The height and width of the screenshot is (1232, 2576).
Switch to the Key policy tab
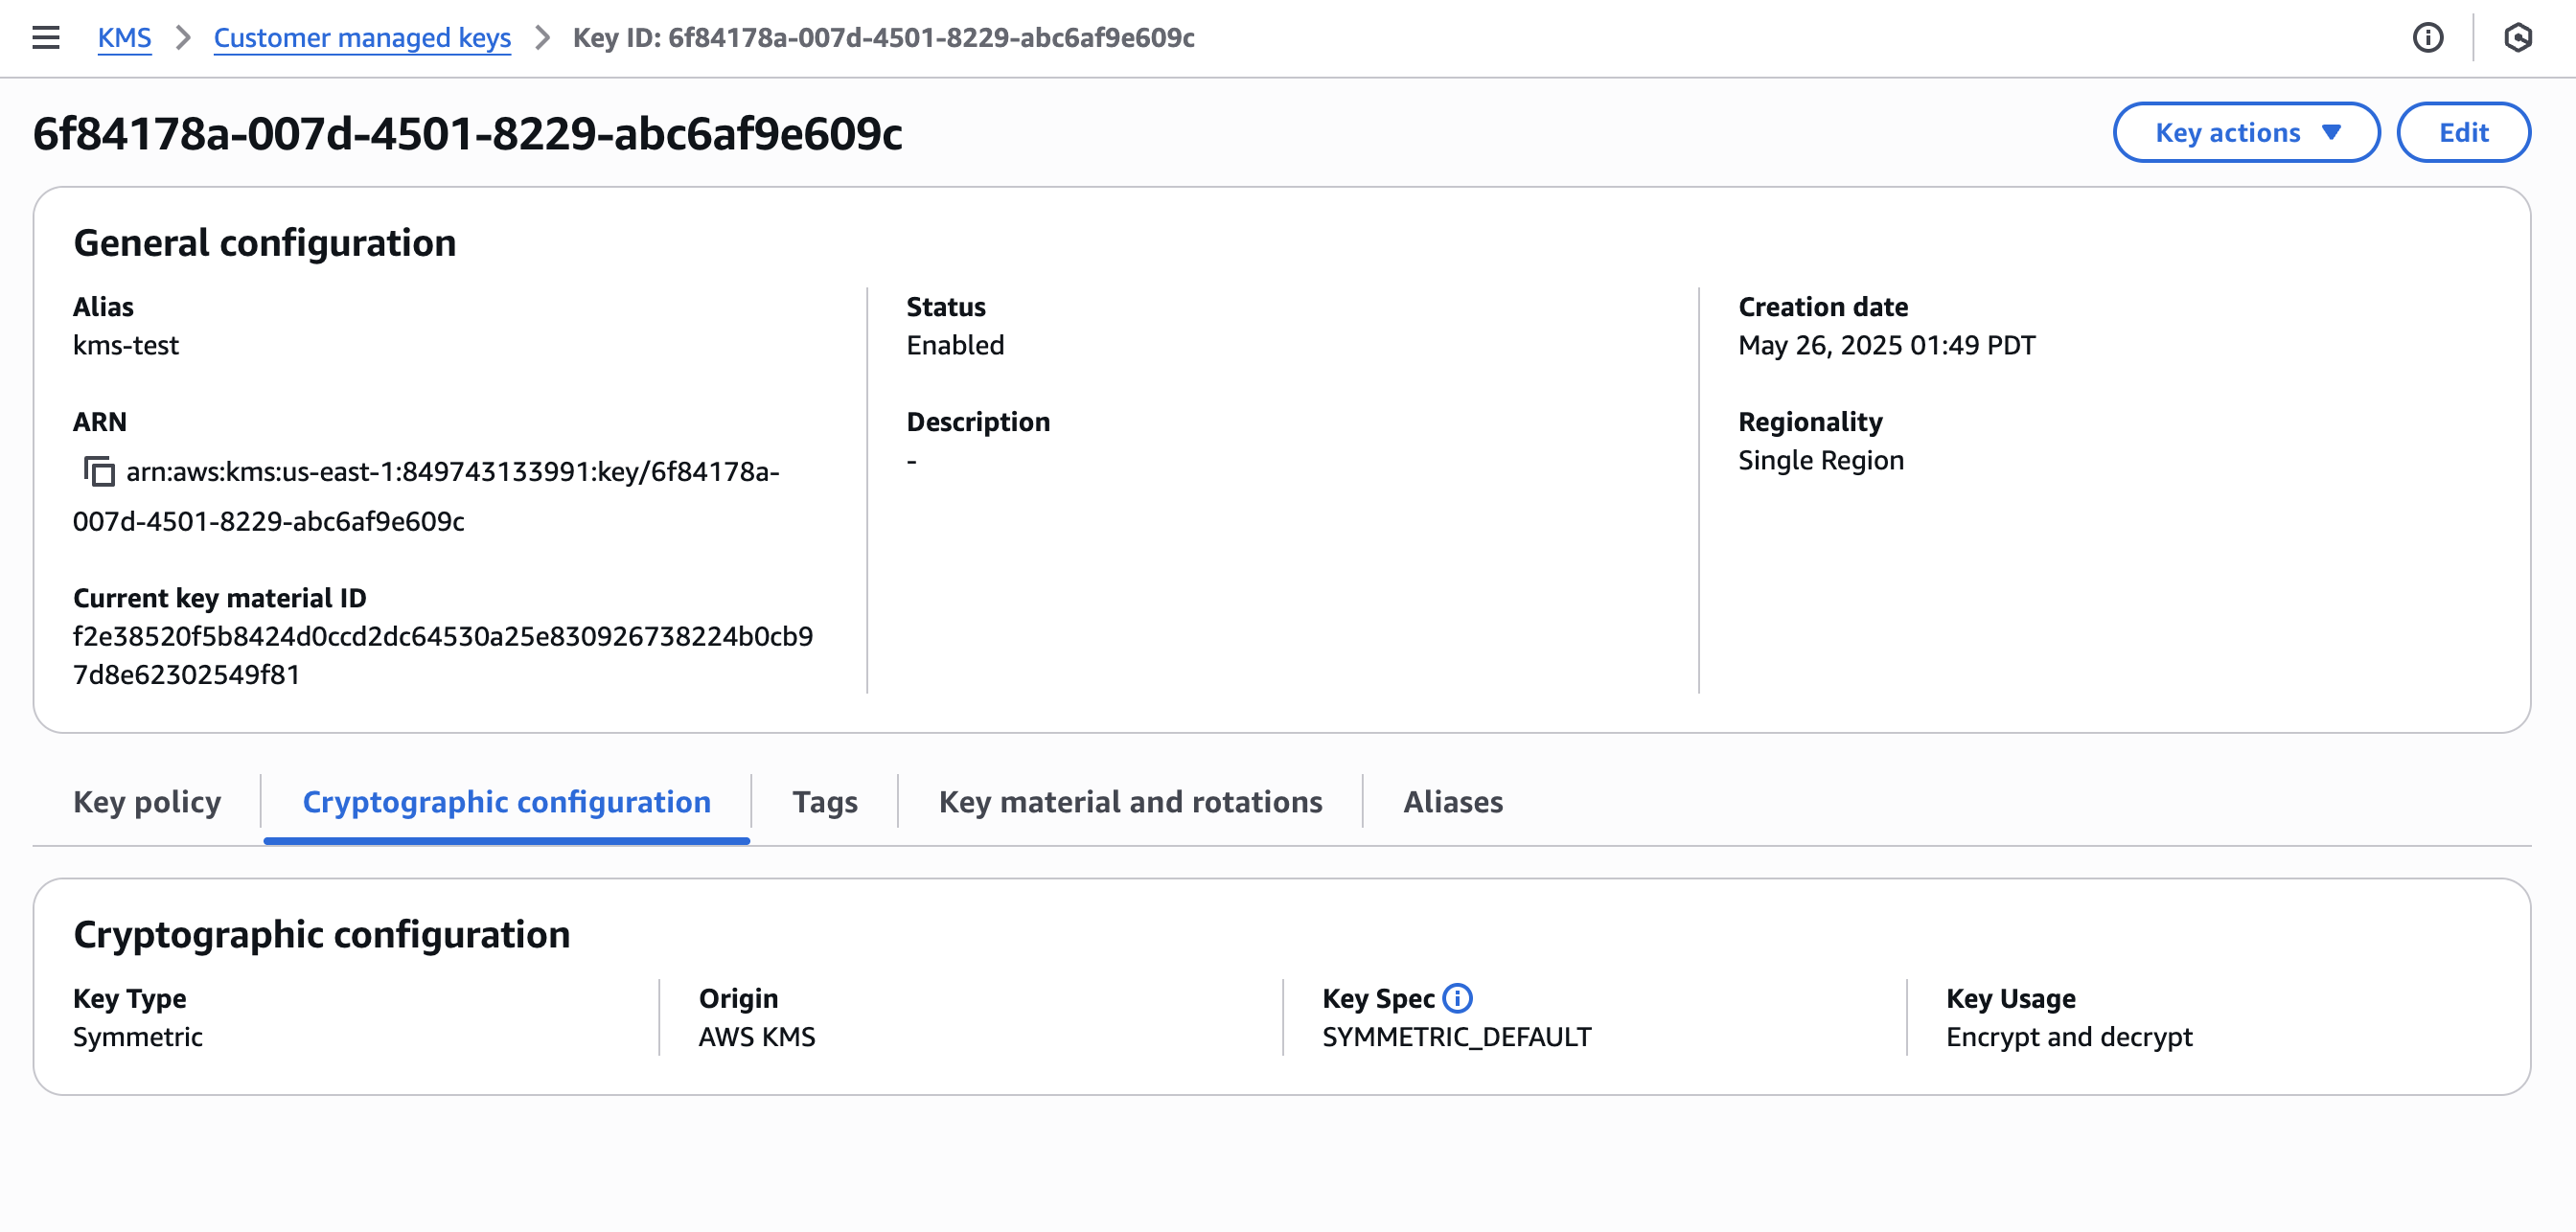tap(147, 802)
